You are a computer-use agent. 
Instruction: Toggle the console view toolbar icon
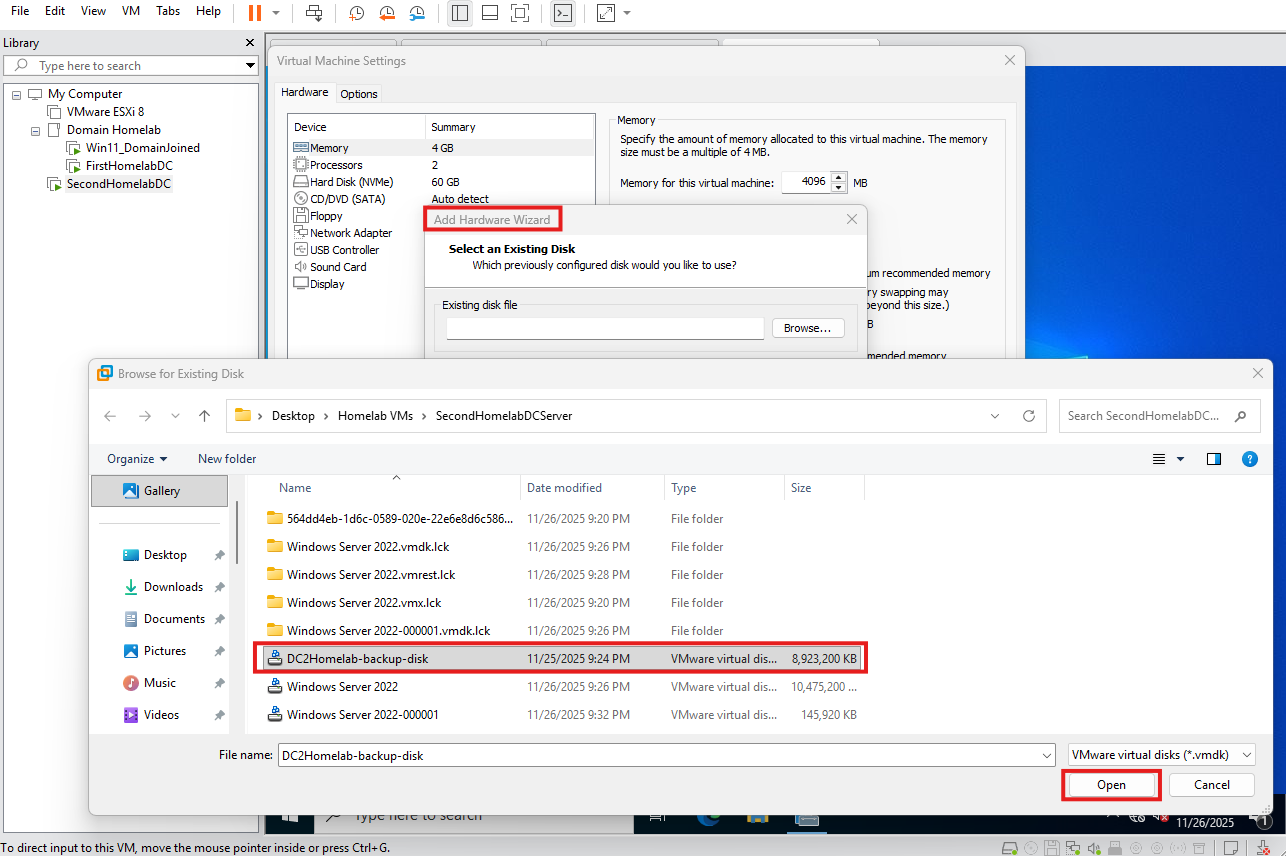pyautogui.click(x=563, y=13)
